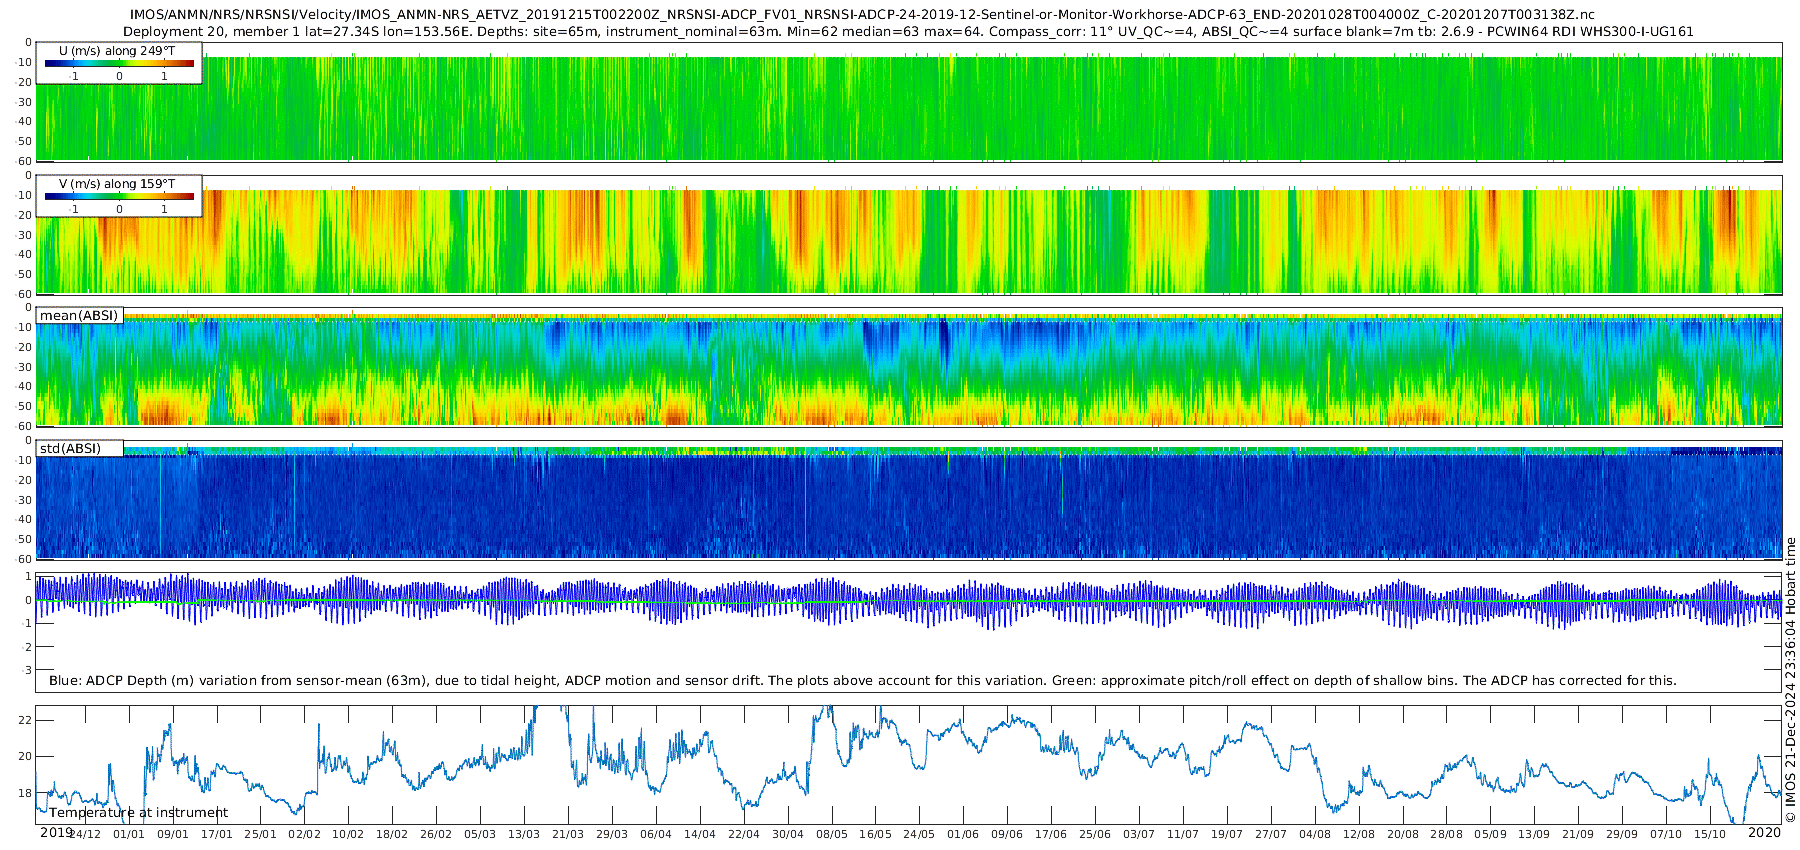Click the Deployment 20 metadata line
1800x850 pixels.
tap(908, 31)
